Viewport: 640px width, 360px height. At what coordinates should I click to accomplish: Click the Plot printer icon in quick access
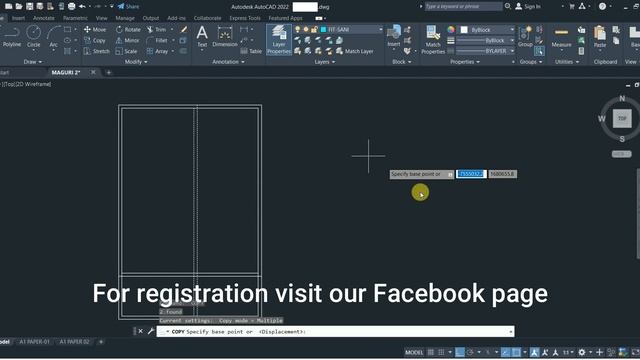coord(71,7)
